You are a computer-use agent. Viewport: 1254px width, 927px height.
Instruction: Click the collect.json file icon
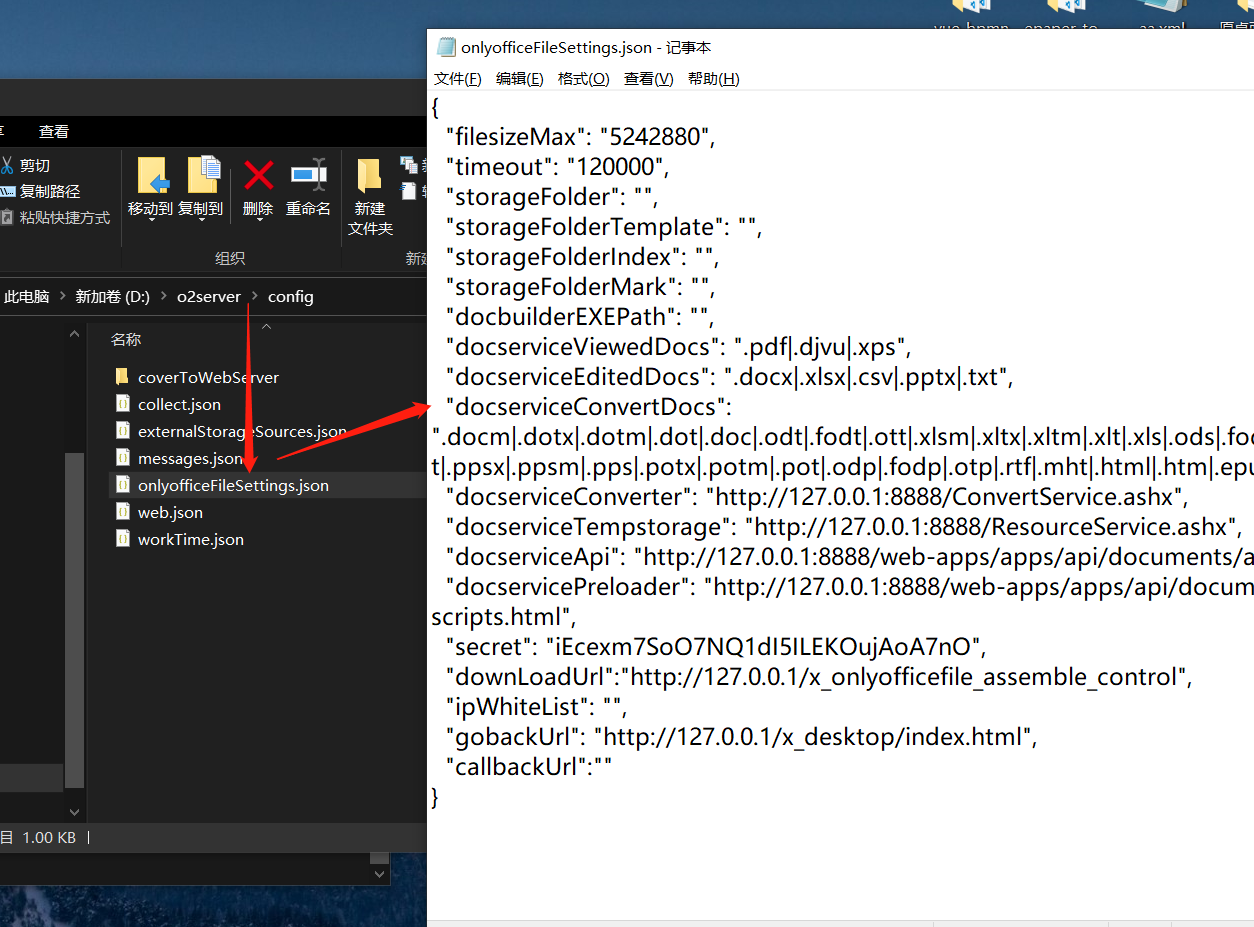tap(122, 404)
